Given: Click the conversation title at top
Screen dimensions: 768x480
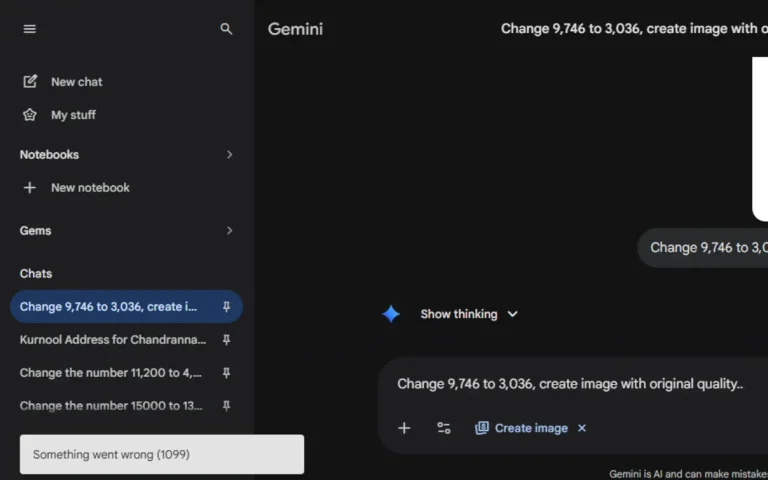Looking at the screenshot, I should click(634, 29).
